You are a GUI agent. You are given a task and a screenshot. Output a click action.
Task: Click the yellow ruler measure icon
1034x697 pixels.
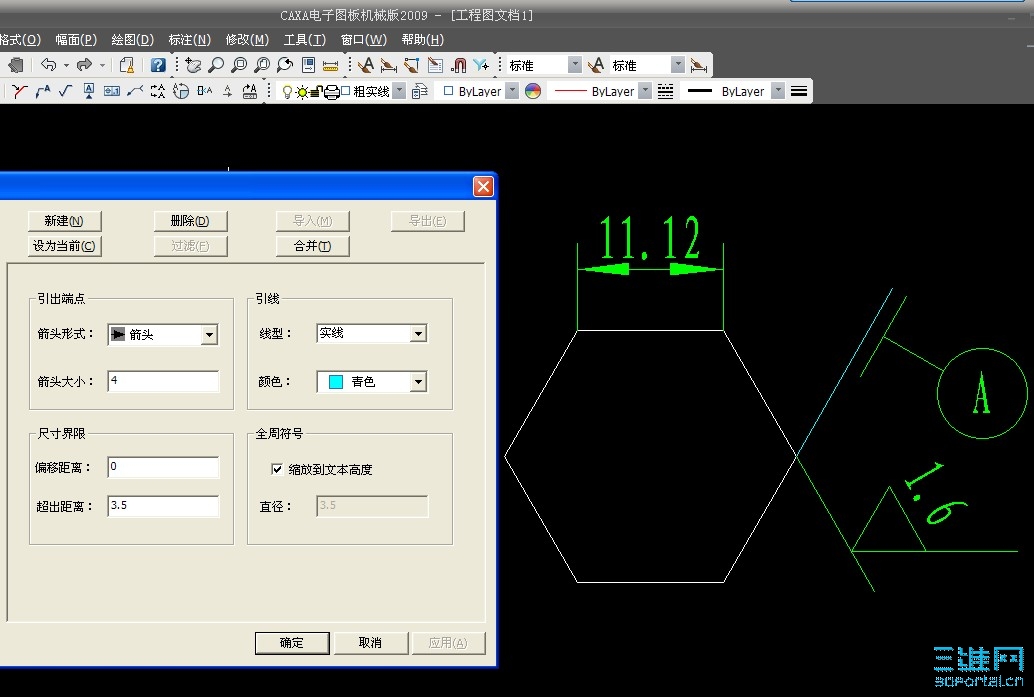pyautogui.click(x=330, y=65)
